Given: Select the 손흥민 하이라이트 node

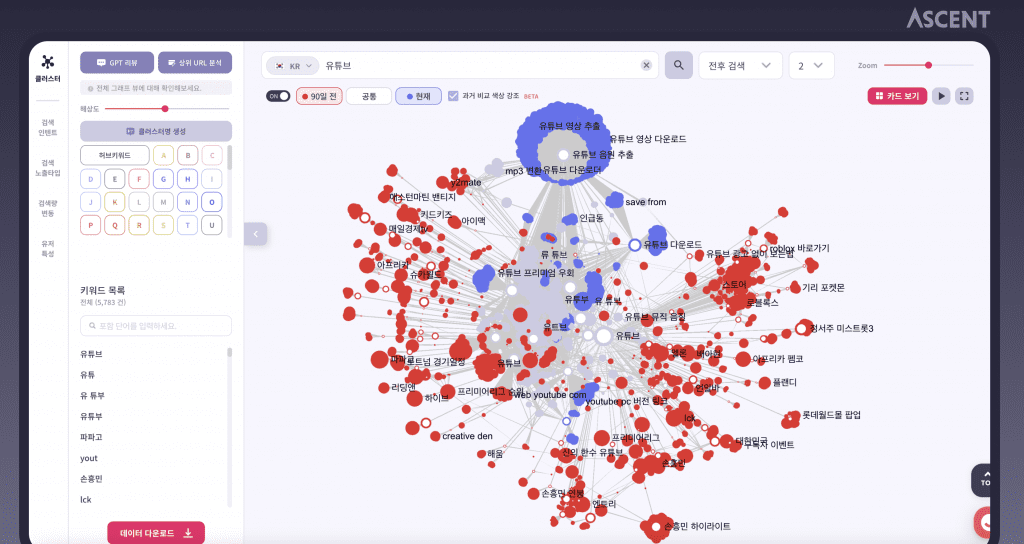Looking at the screenshot, I should coord(656,526).
